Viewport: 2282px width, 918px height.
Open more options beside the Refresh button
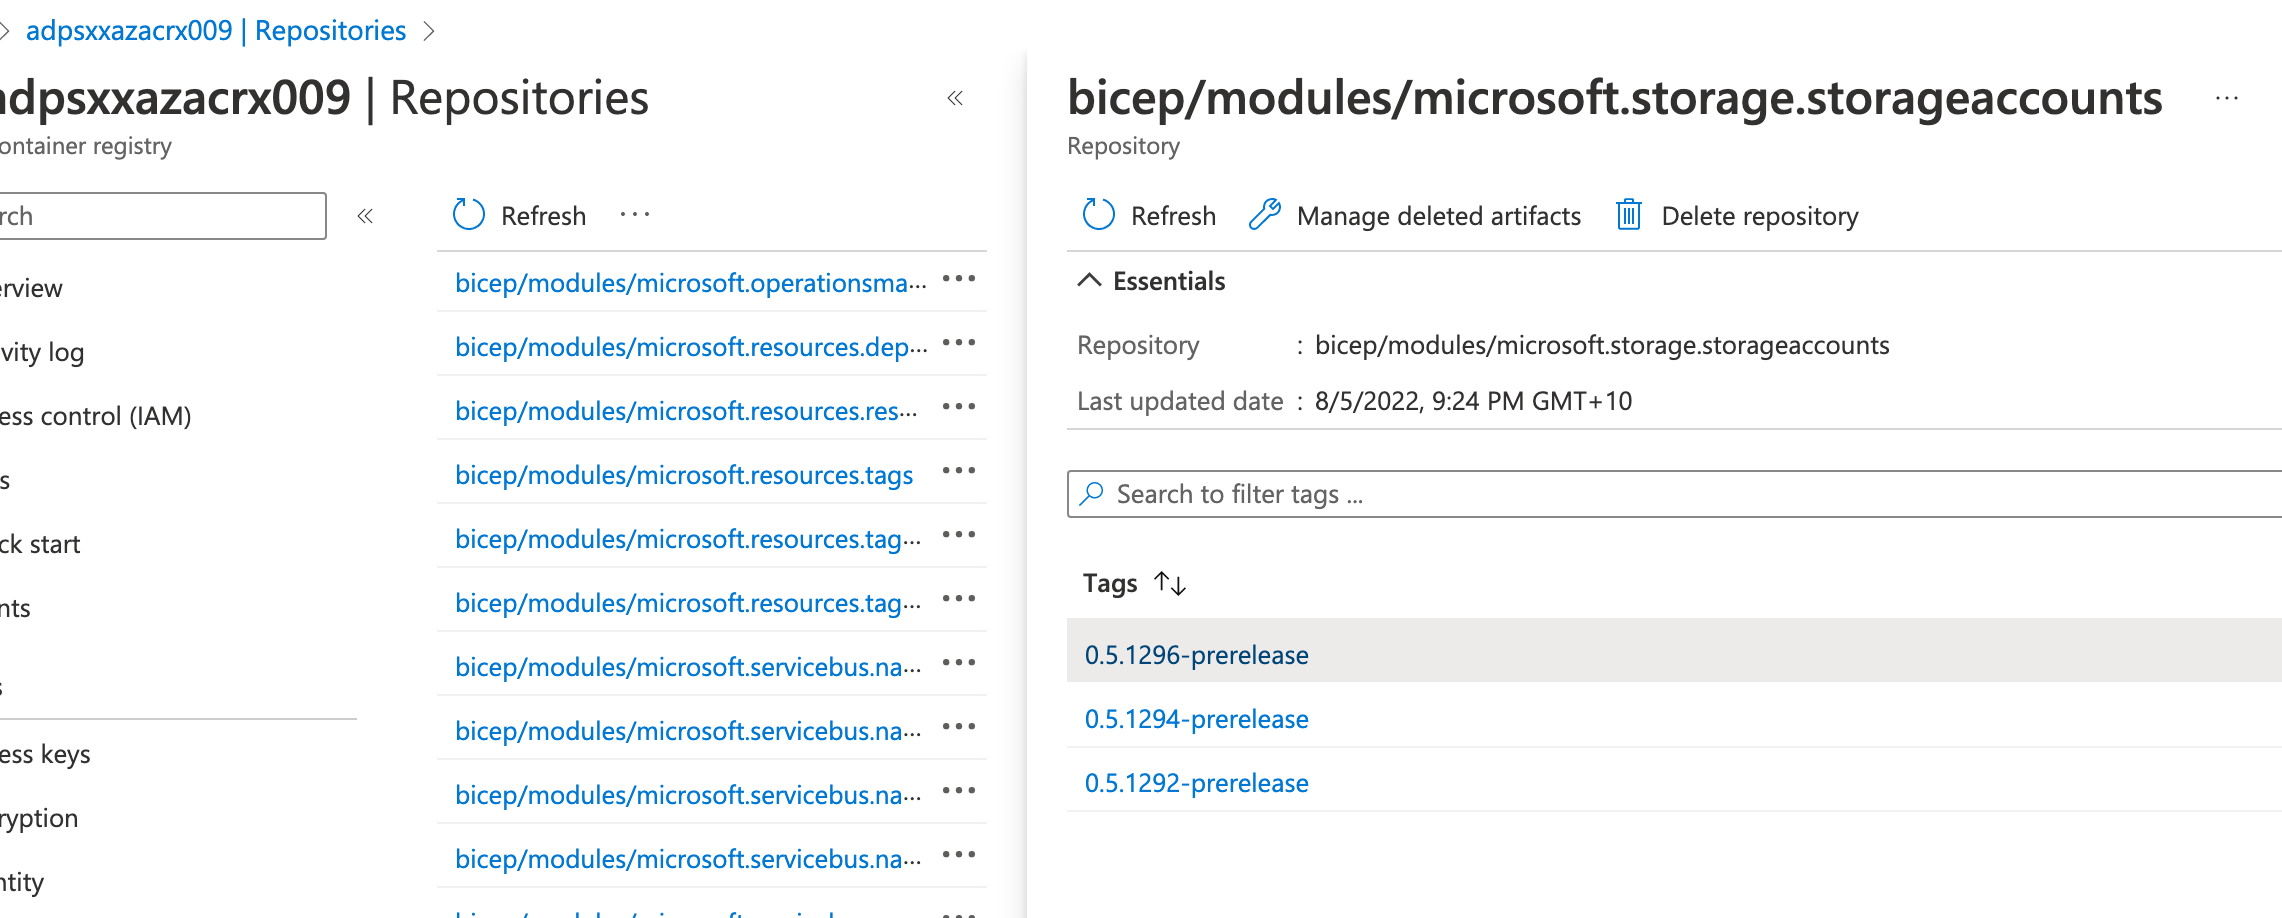(x=635, y=215)
